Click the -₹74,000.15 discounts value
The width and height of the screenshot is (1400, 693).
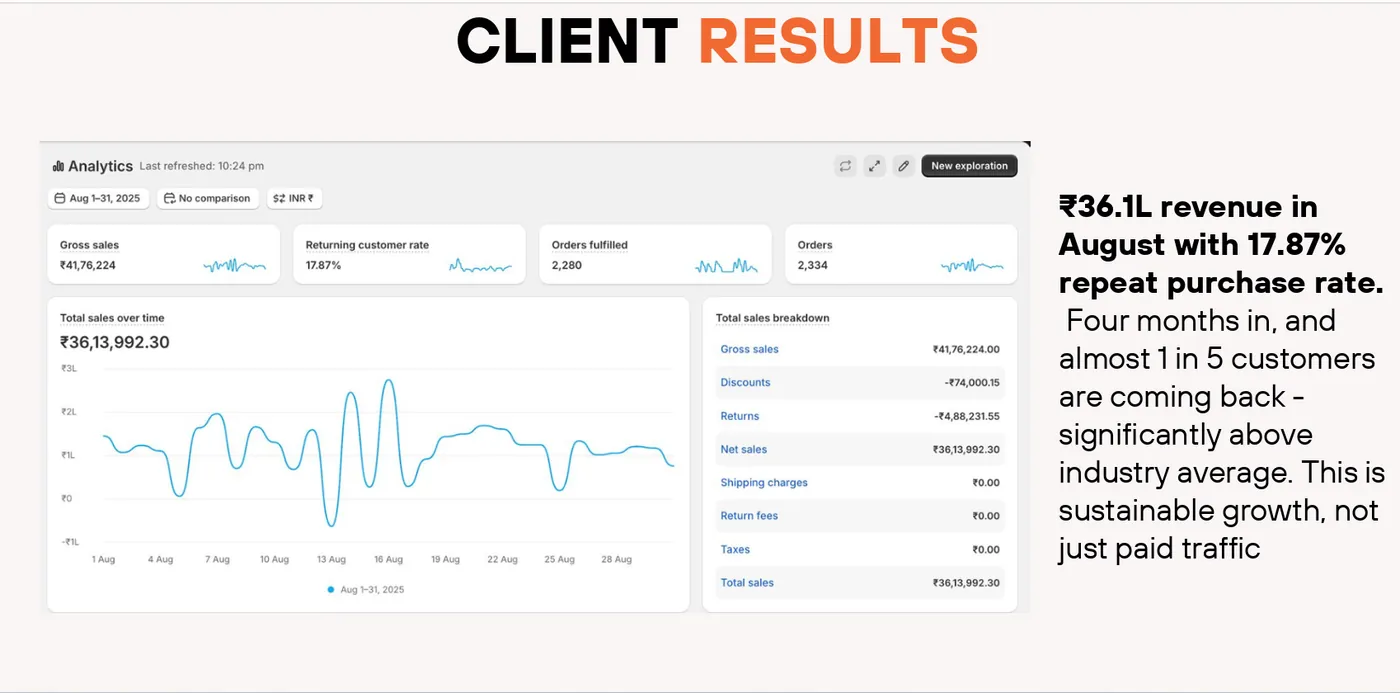pyautogui.click(x=972, y=382)
